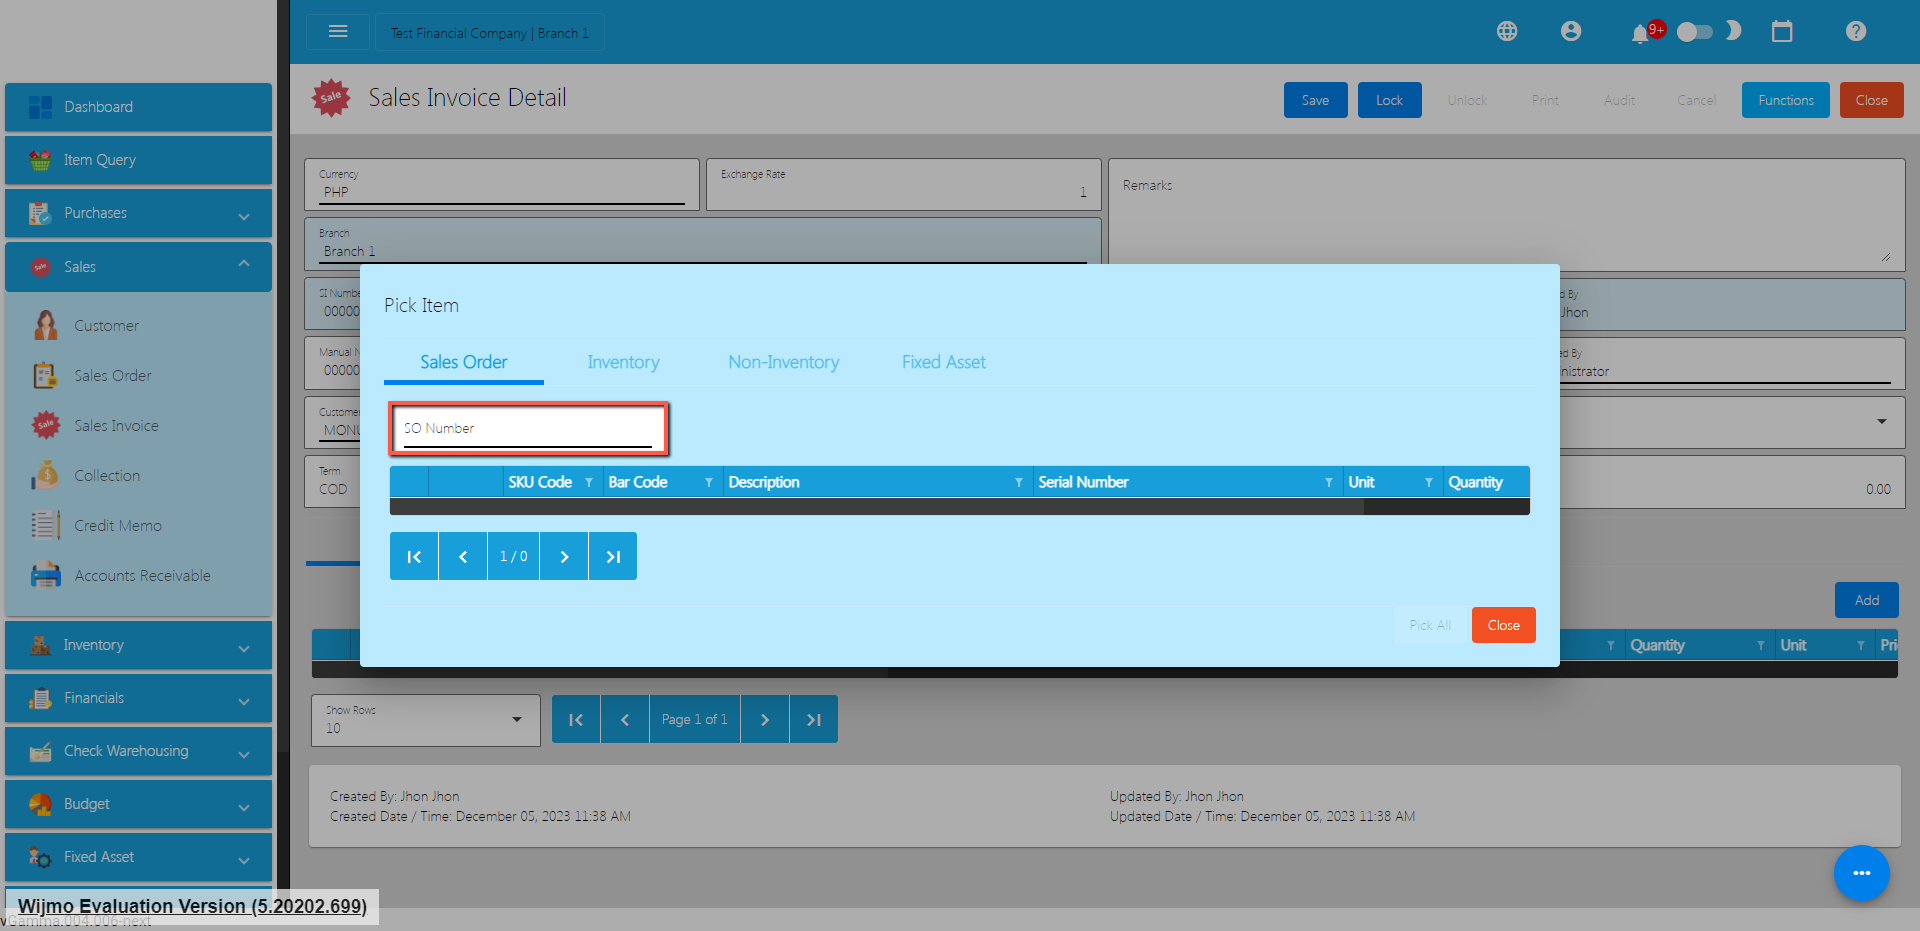Toggle the dark mode switch
Viewport: 1920px width, 931px height.
click(1695, 32)
